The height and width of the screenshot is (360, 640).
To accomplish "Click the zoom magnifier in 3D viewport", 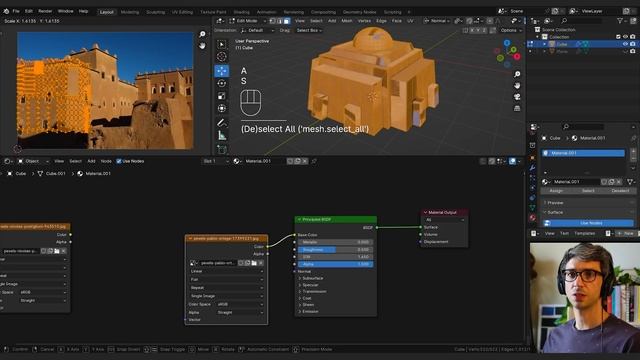I will (x=517, y=74).
